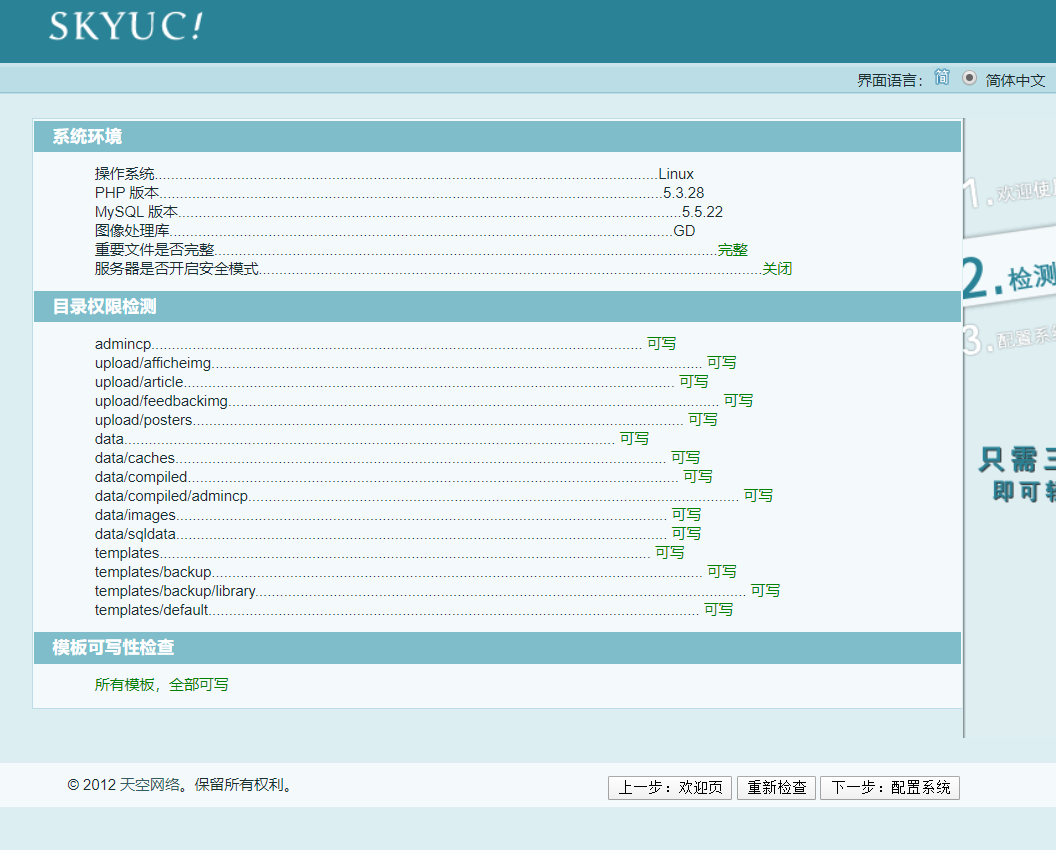
Task: Click step 3 配置系统 in side panel
Action: pyautogui.click(x=1009, y=338)
